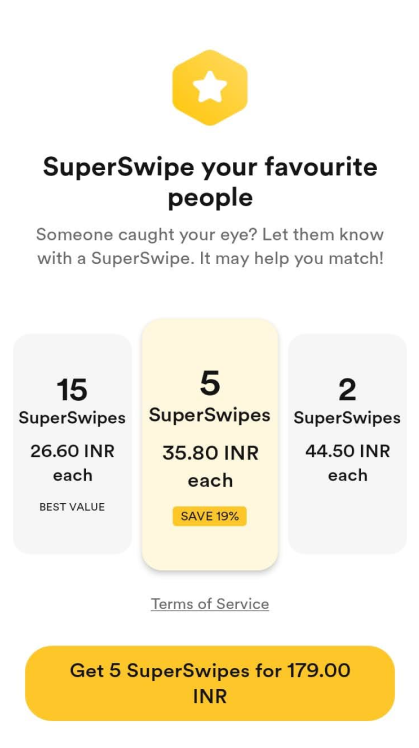419x748 pixels.
Task: Click the 35.80 INR each price
Action: tap(210, 466)
